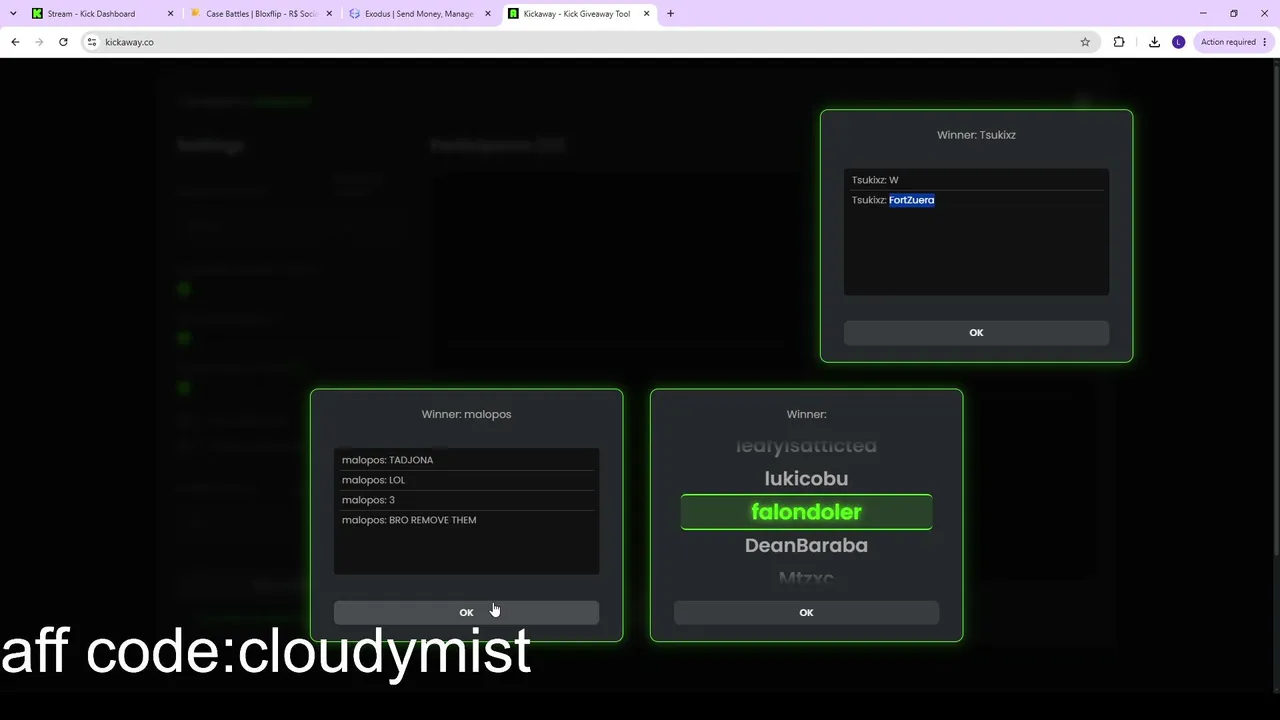Click the Action required button

click(x=1228, y=42)
